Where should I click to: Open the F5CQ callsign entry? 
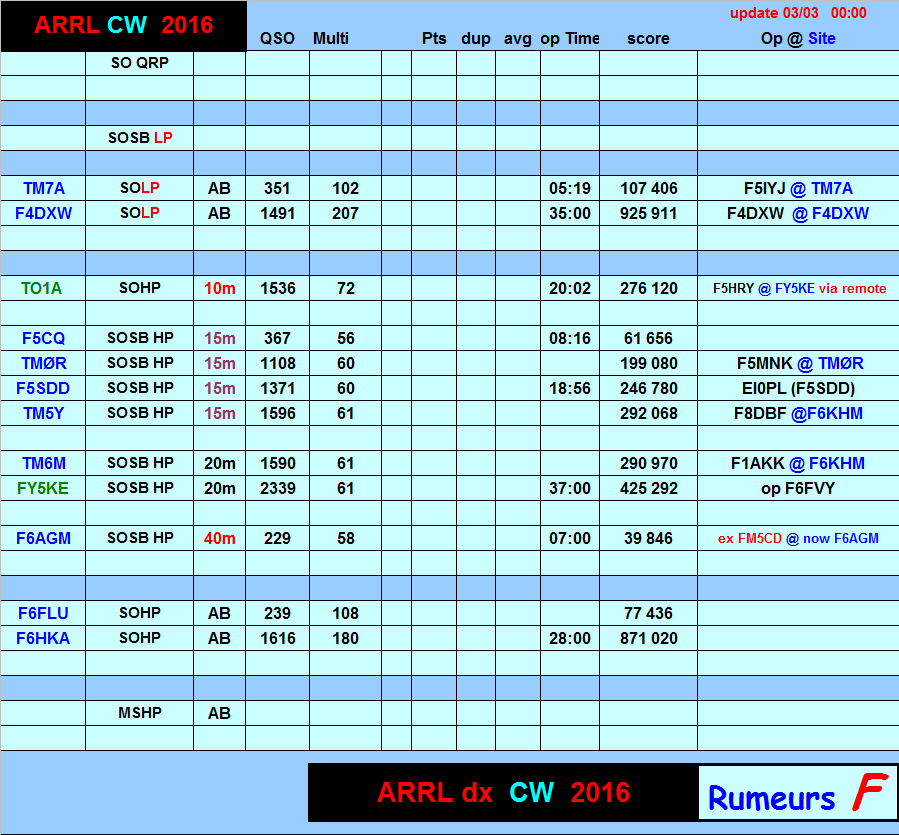pyautogui.click(x=43, y=338)
